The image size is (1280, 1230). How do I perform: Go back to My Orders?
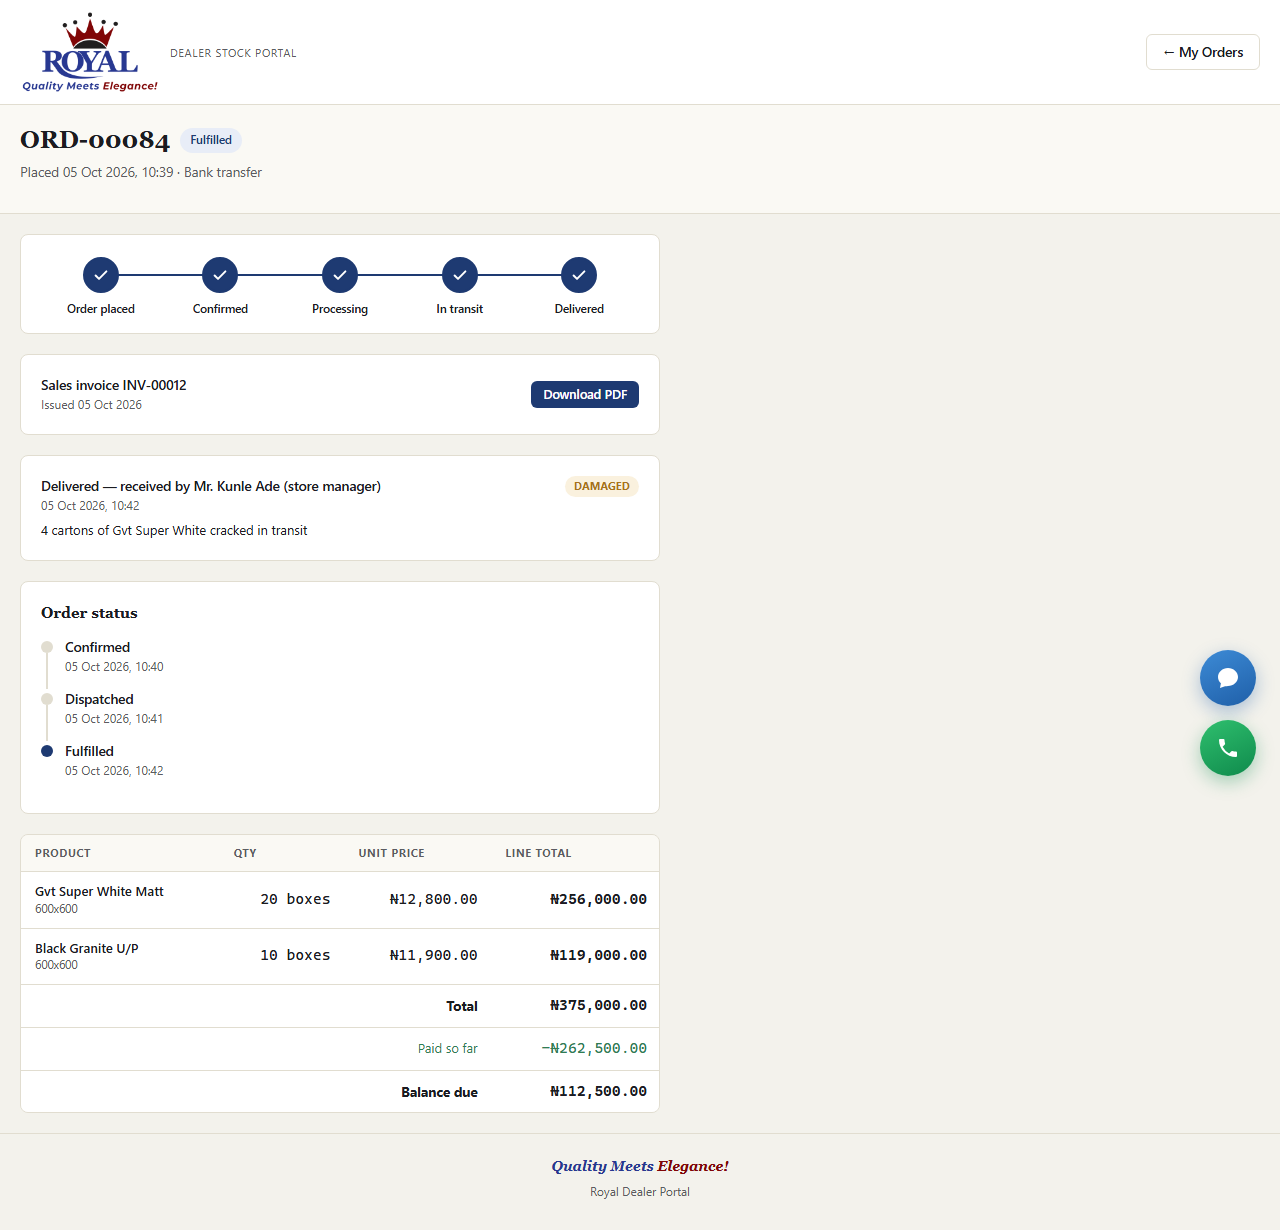pos(1203,52)
